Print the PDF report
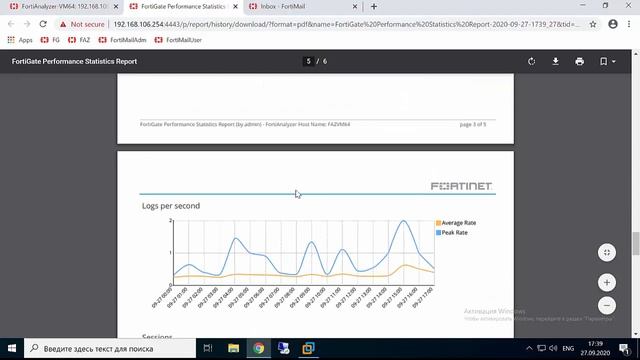The height and width of the screenshot is (360, 640). [579, 62]
